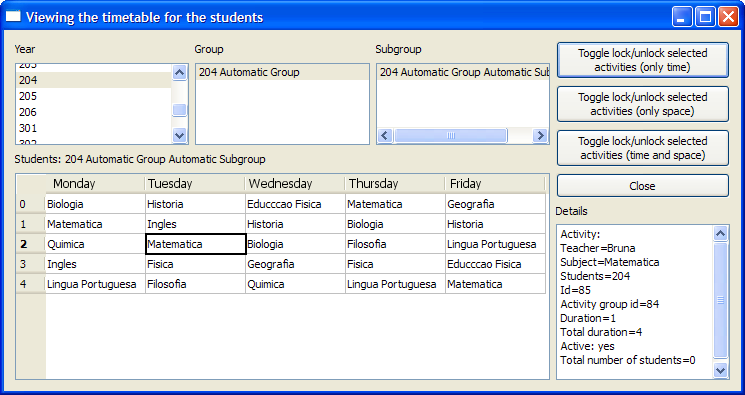Toggle lock/unlock selected activities (only time)
745x395 pixels.
click(642, 60)
